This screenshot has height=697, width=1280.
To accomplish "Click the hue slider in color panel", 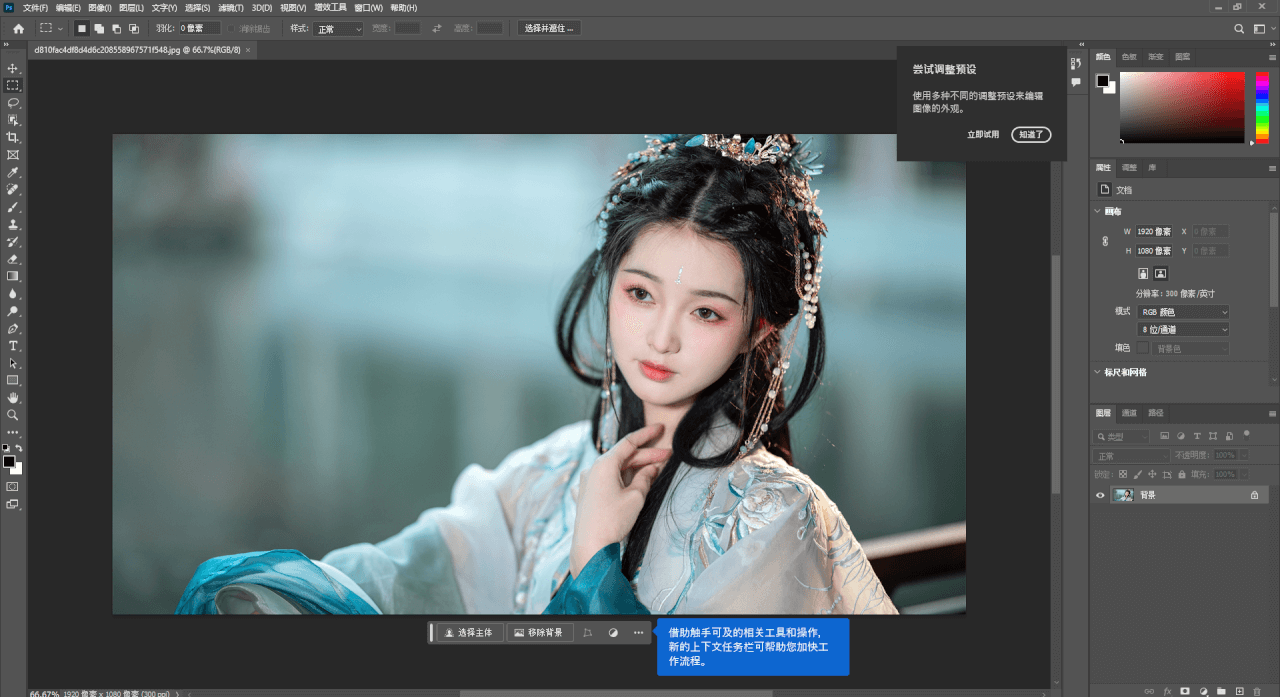I will (x=1263, y=107).
